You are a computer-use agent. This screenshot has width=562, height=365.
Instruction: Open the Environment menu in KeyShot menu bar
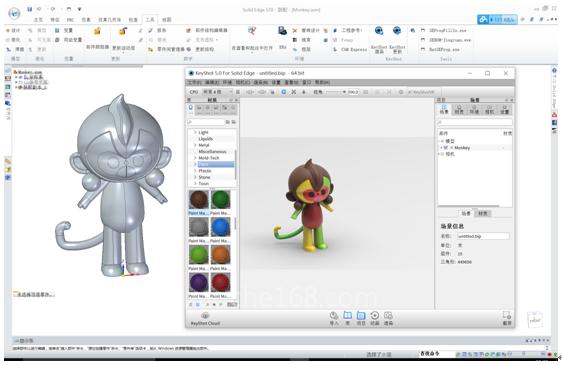click(227, 83)
